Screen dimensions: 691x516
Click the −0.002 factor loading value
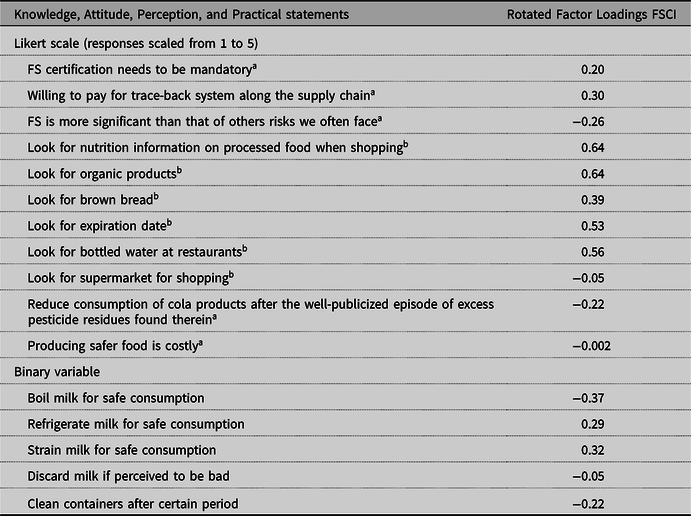click(x=591, y=346)
